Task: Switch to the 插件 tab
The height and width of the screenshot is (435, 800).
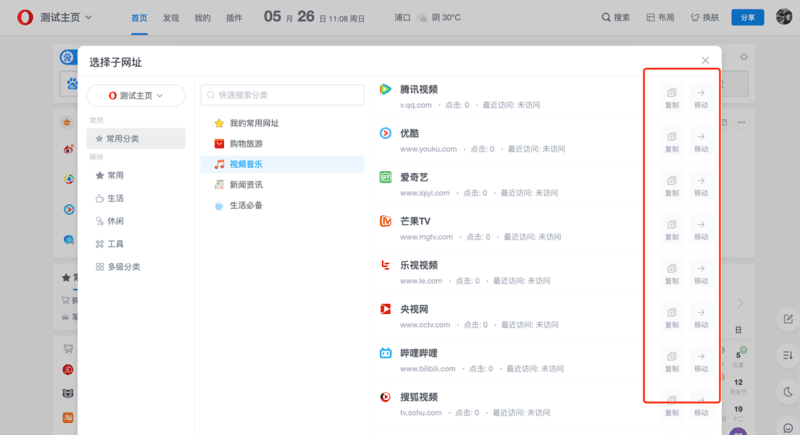Action: click(234, 18)
